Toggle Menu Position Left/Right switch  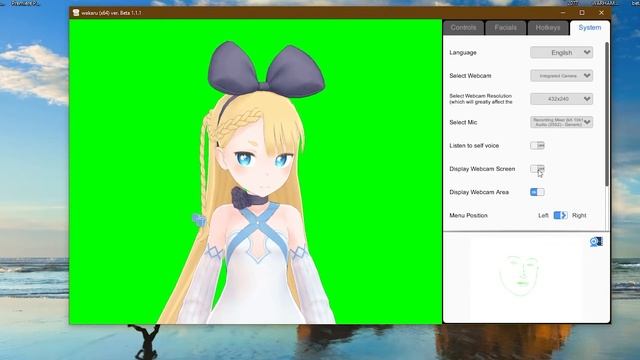click(x=560, y=215)
